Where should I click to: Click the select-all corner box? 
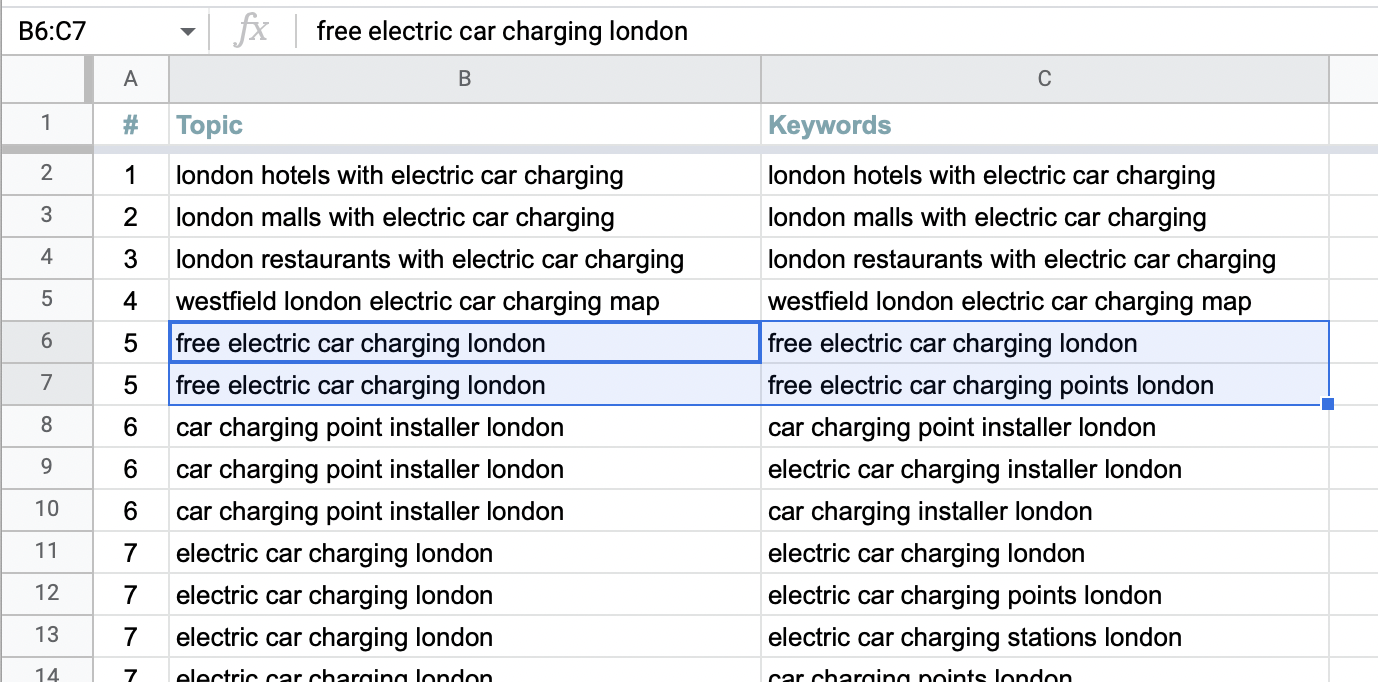coord(47,79)
